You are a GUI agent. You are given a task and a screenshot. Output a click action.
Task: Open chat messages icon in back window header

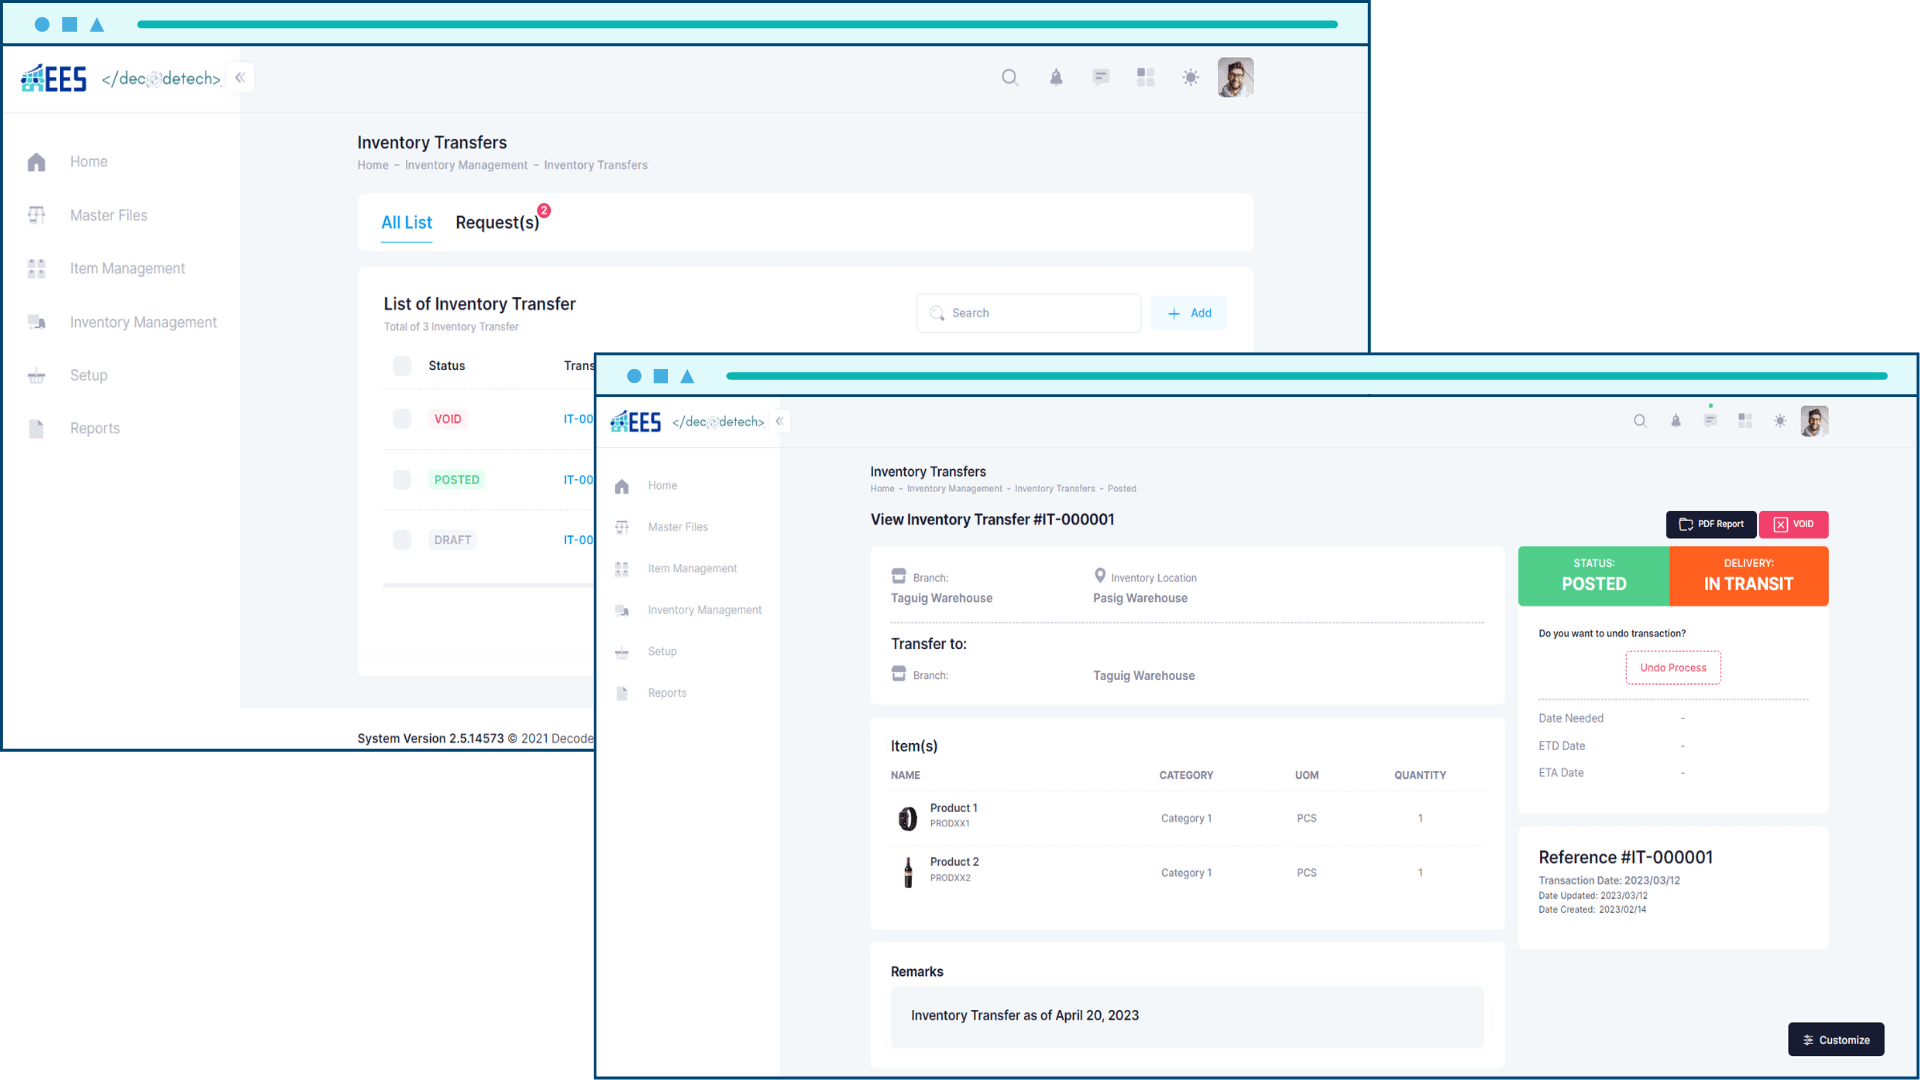1101,78
